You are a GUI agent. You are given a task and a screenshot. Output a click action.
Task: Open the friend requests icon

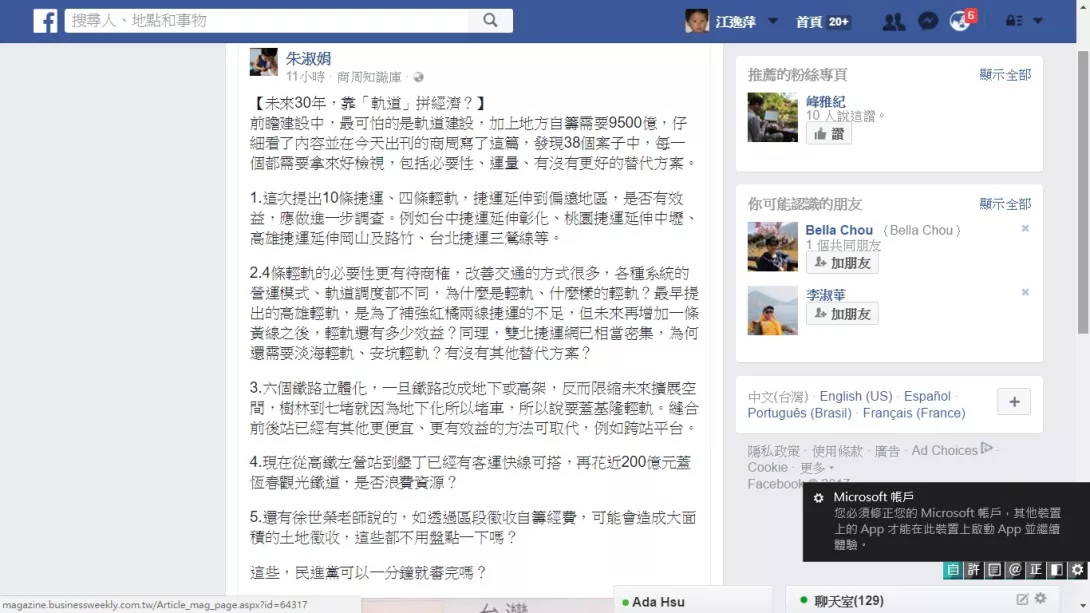[x=893, y=22]
